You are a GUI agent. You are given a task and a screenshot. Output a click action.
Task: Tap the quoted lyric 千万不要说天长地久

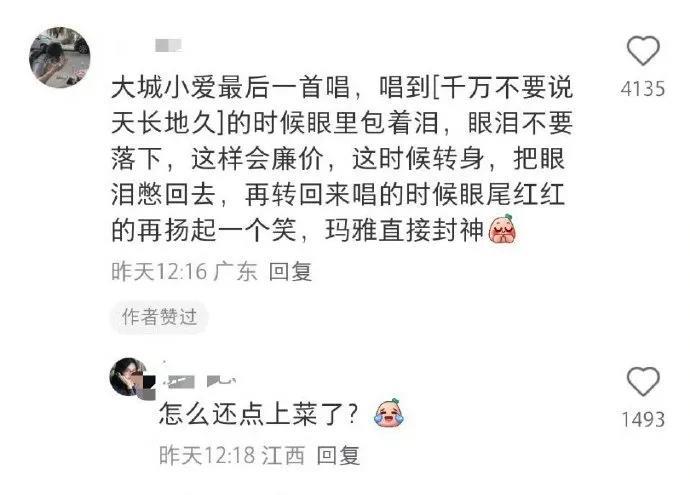(x=342, y=105)
